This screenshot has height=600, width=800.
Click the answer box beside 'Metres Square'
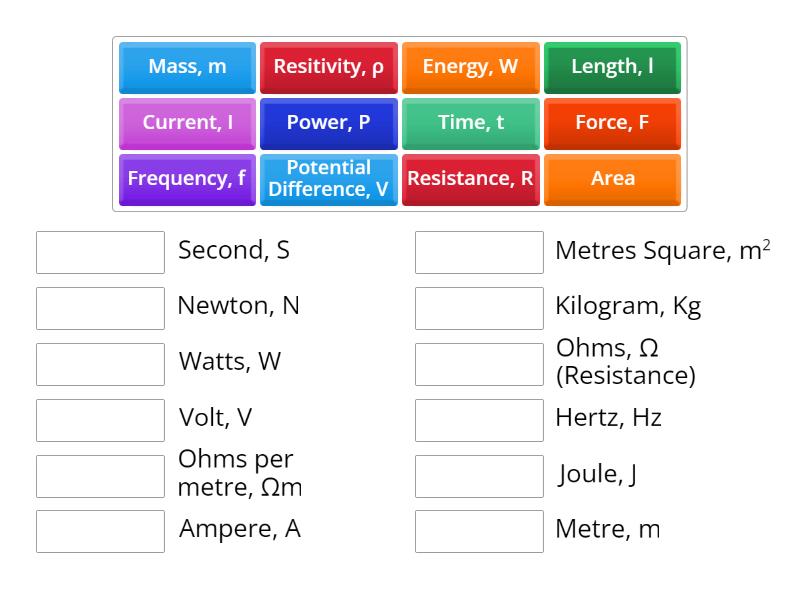pyautogui.click(x=478, y=252)
